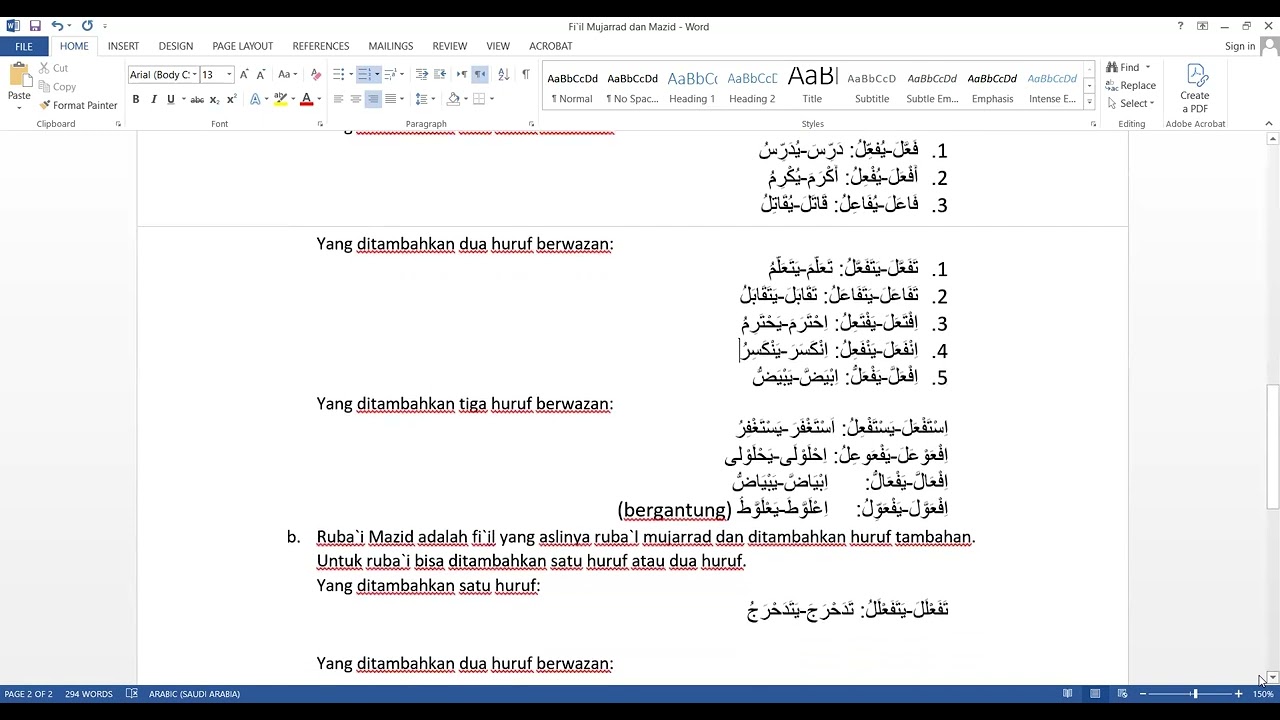Viewport: 1280px width, 720px height.
Task: Create a PDF with Adobe Acrobat
Action: point(1194,88)
